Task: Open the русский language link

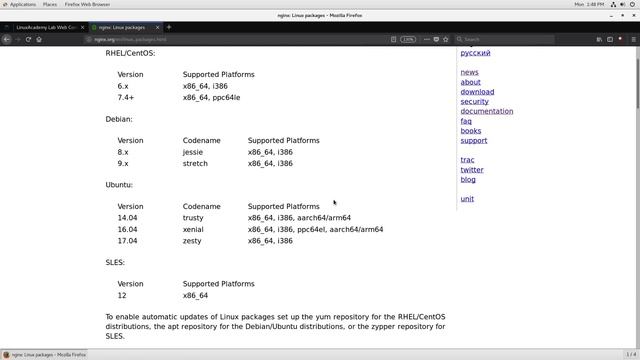Action: pos(476,53)
